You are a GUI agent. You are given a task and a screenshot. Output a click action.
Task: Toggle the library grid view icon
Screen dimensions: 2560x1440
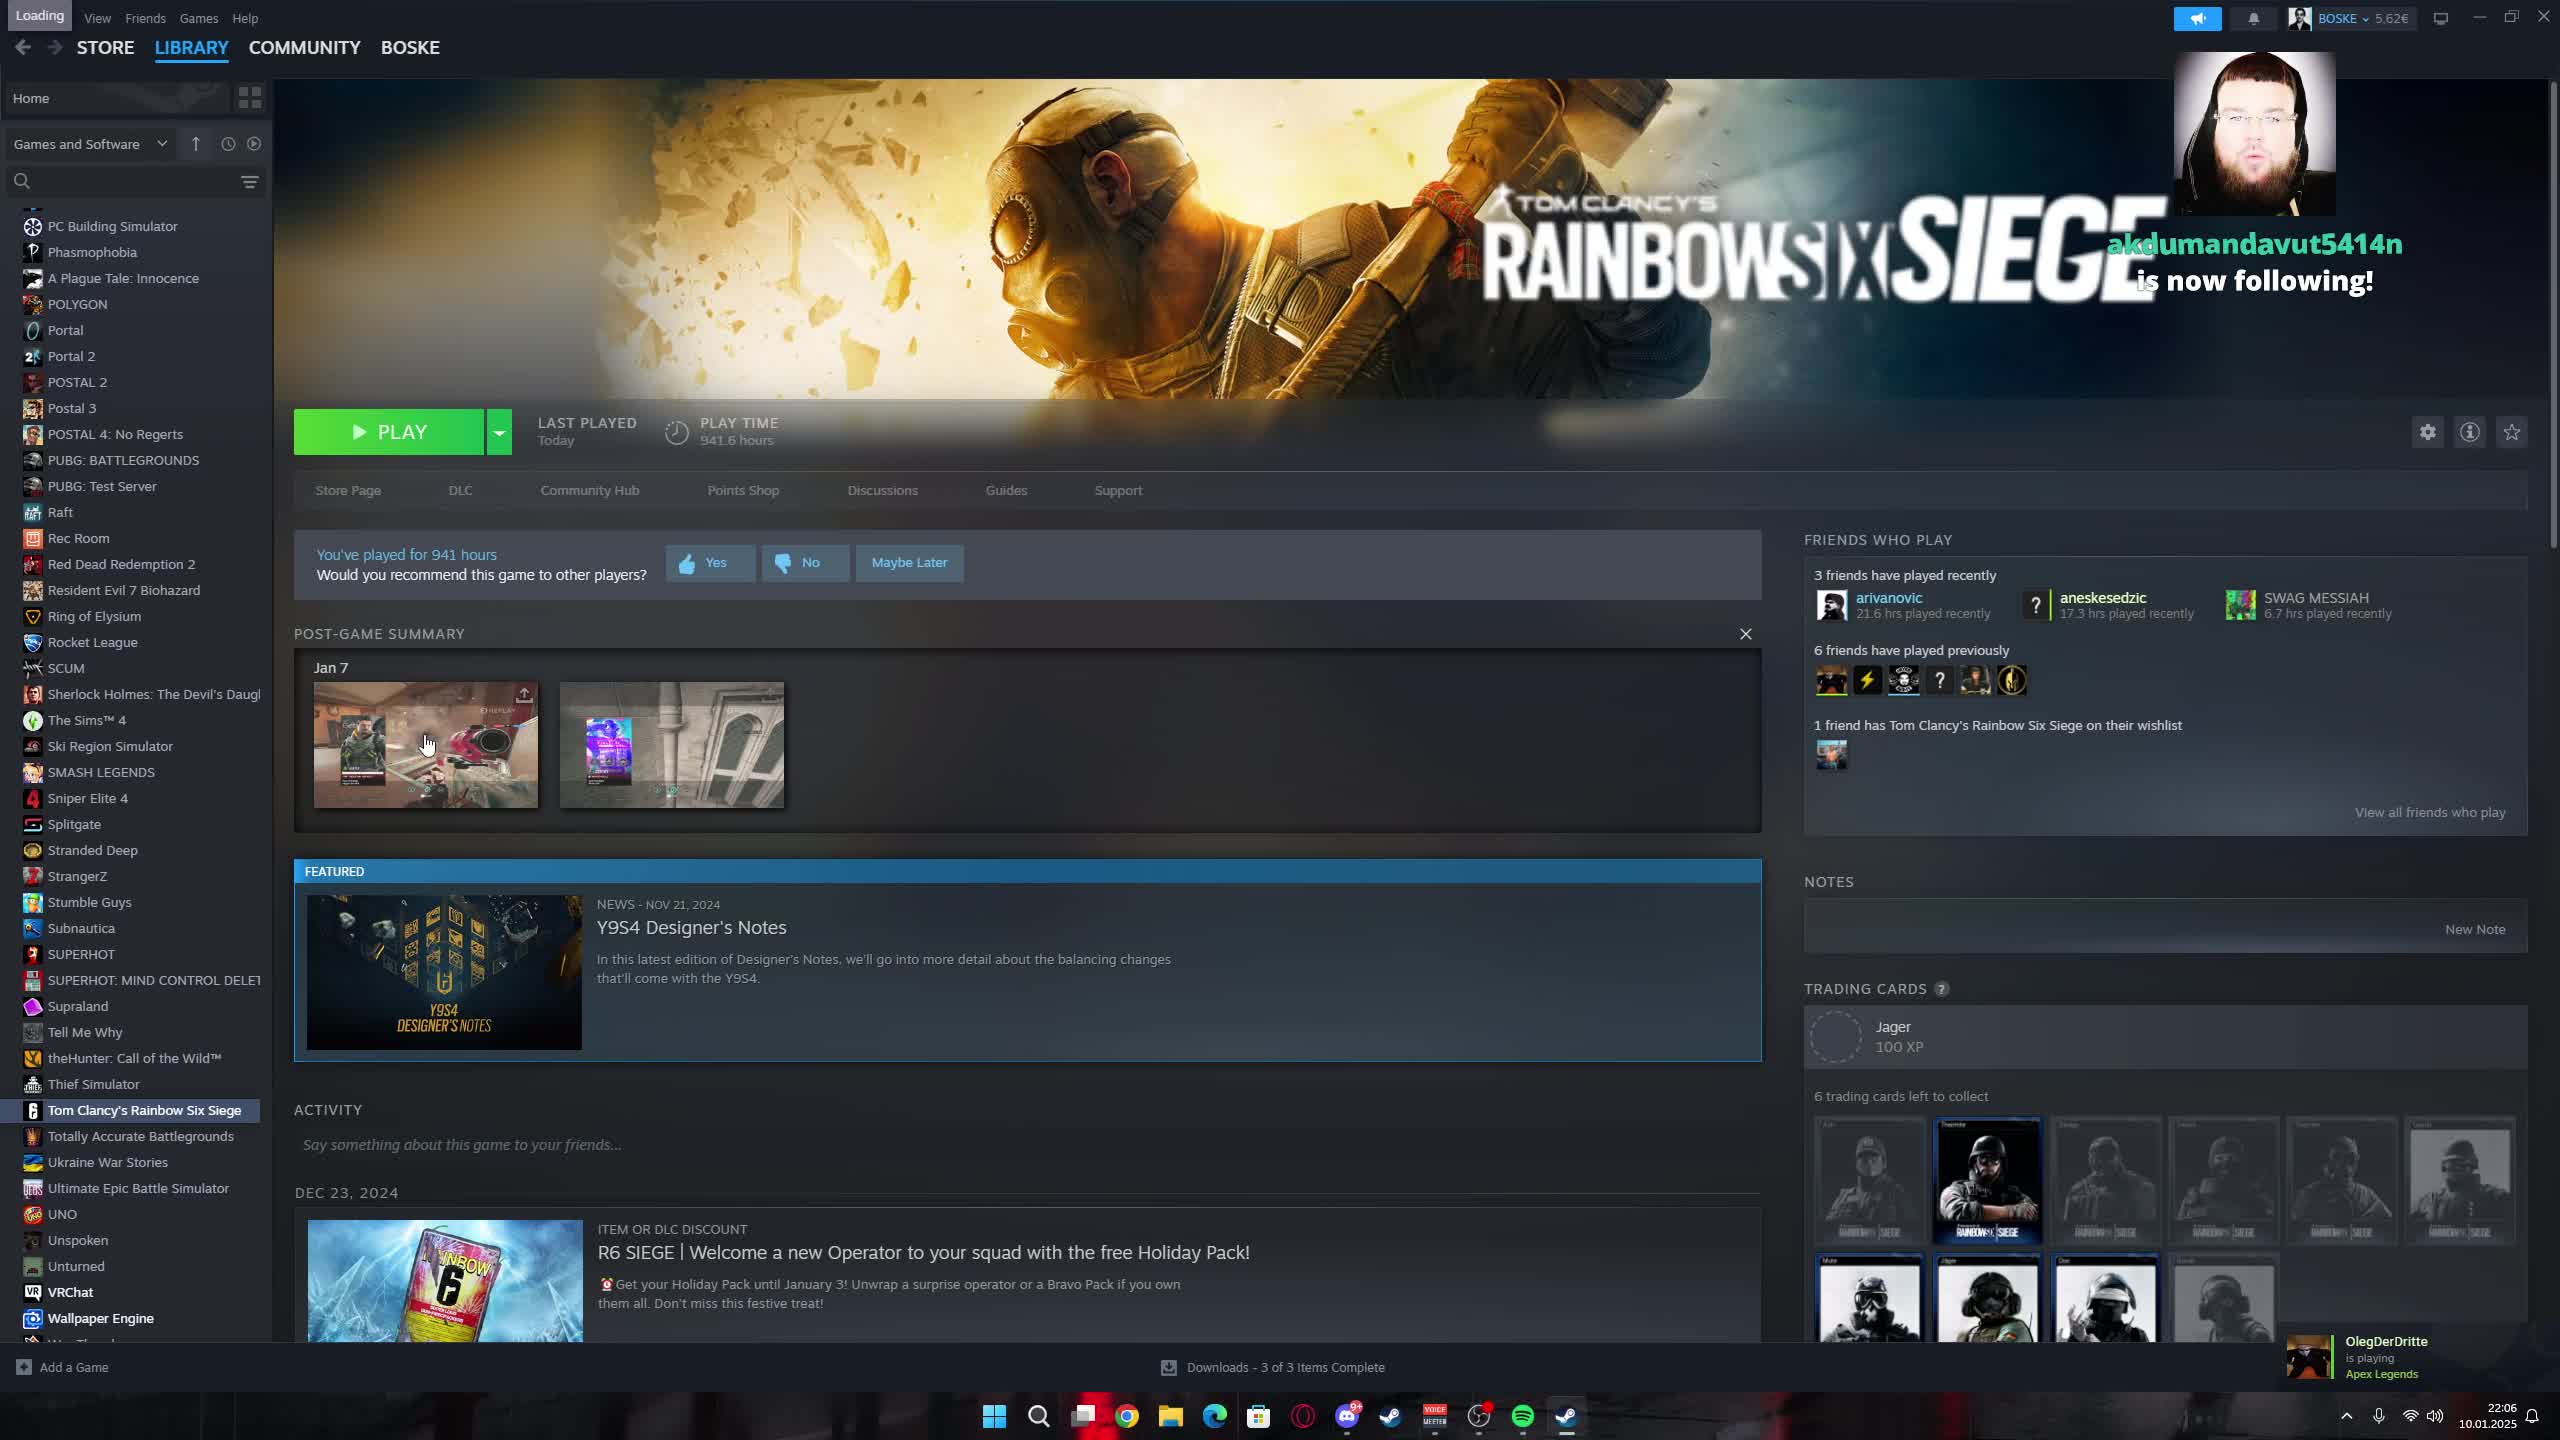(249, 97)
